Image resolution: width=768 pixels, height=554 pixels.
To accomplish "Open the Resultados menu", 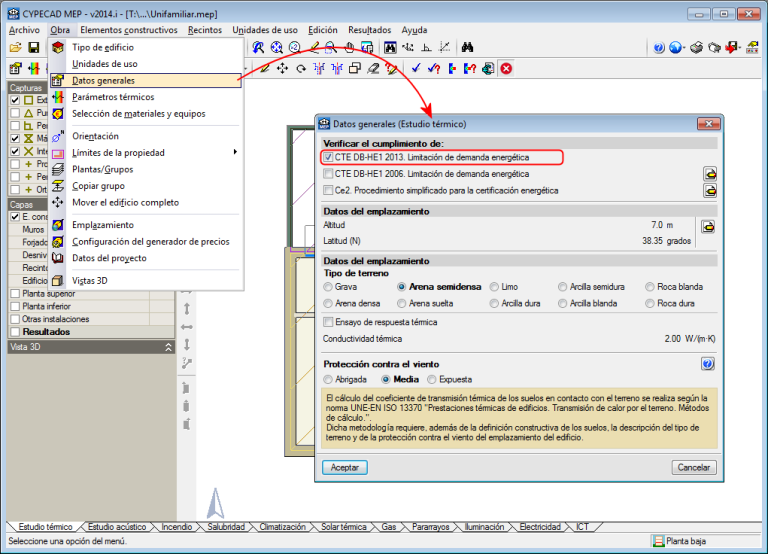I will (367, 30).
